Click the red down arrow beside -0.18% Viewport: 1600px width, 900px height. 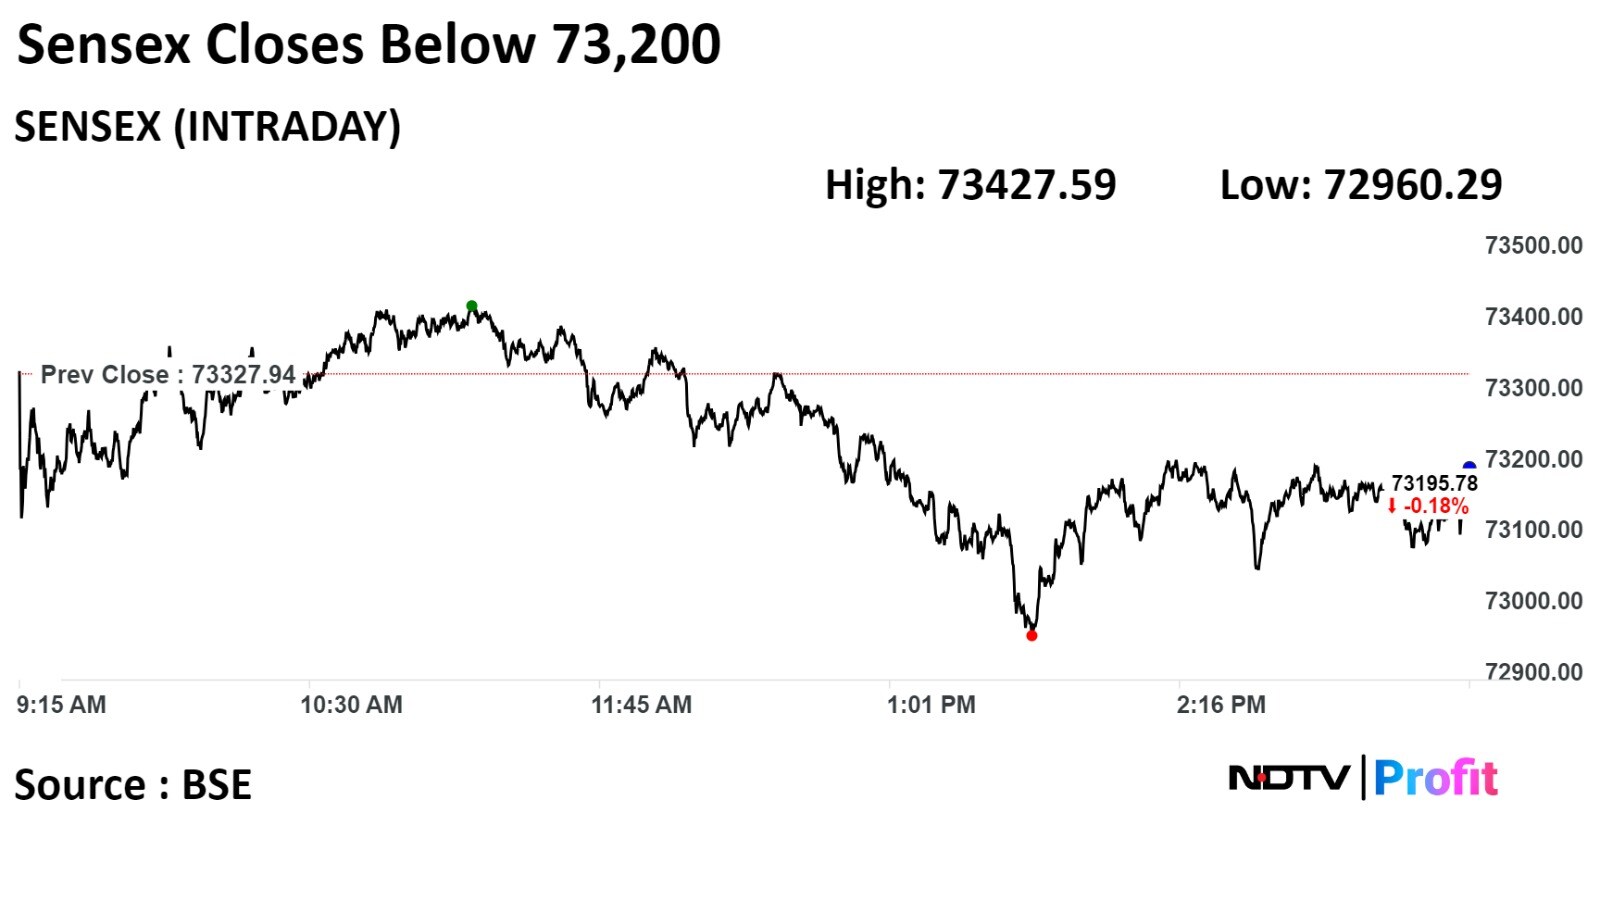(1391, 506)
